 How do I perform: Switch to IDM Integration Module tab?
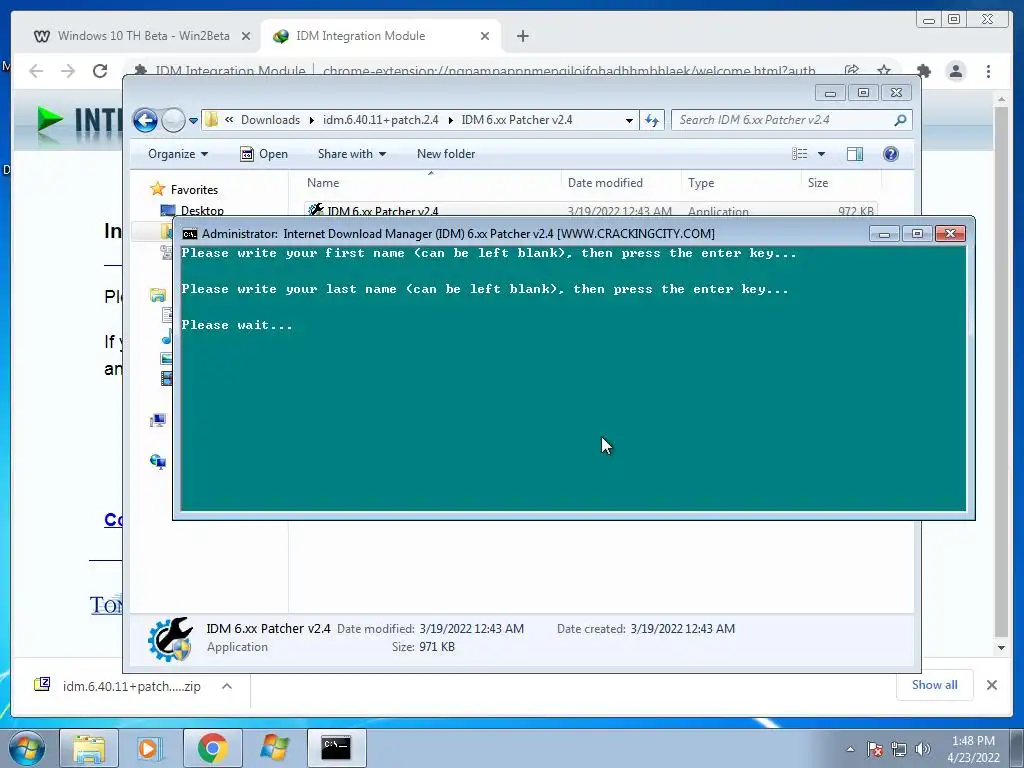click(381, 36)
